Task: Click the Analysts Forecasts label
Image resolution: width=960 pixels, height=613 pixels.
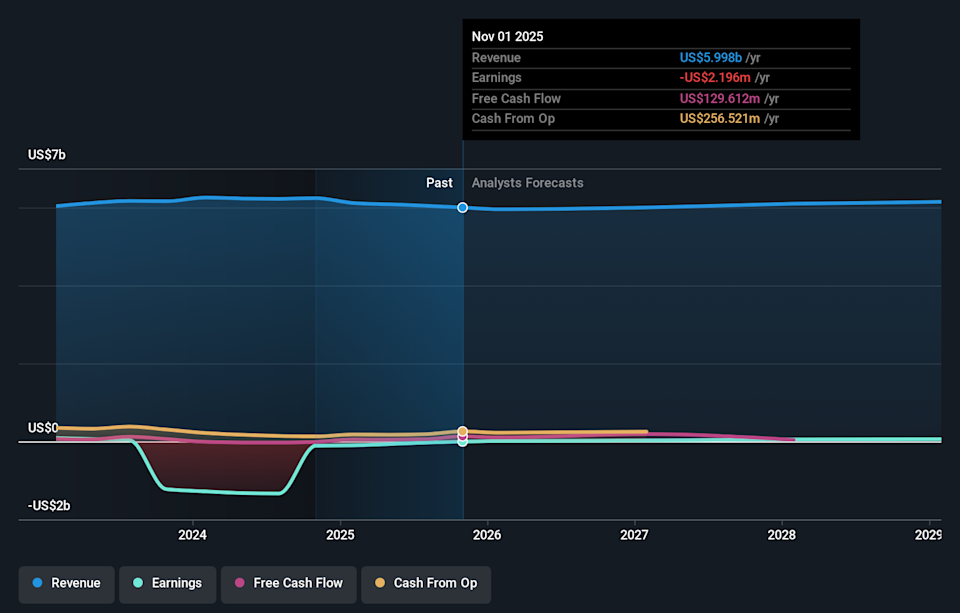Action: coord(528,183)
